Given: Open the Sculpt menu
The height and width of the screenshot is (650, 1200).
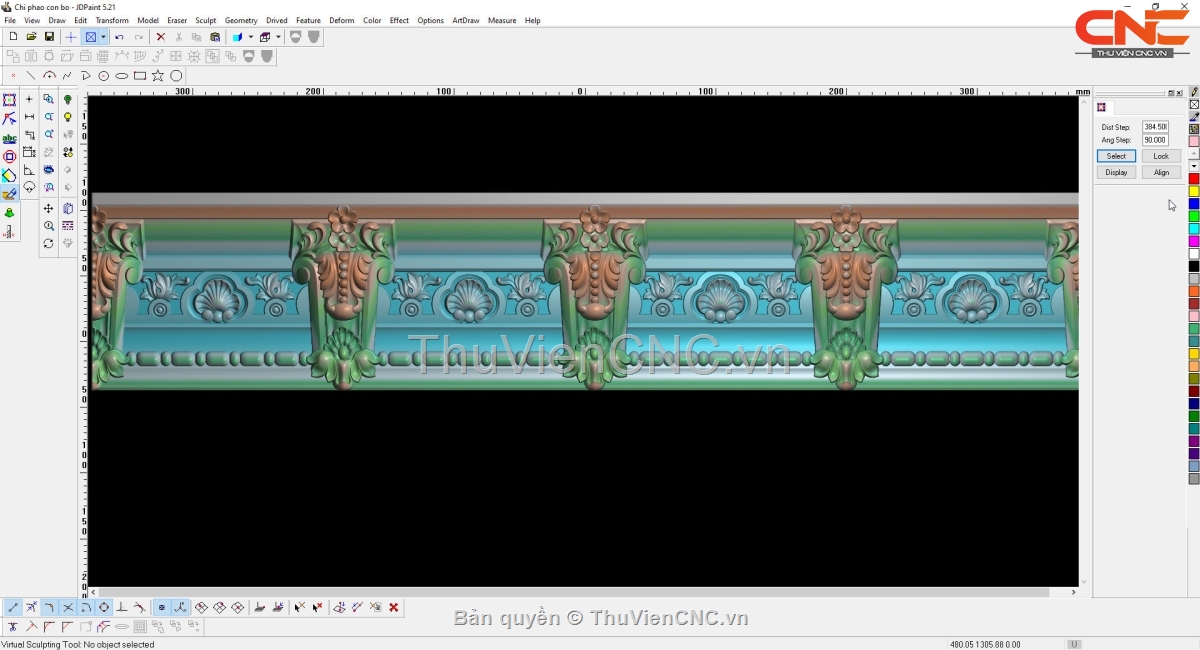Looking at the screenshot, I should pyautogui.click(x=206, y=20).
